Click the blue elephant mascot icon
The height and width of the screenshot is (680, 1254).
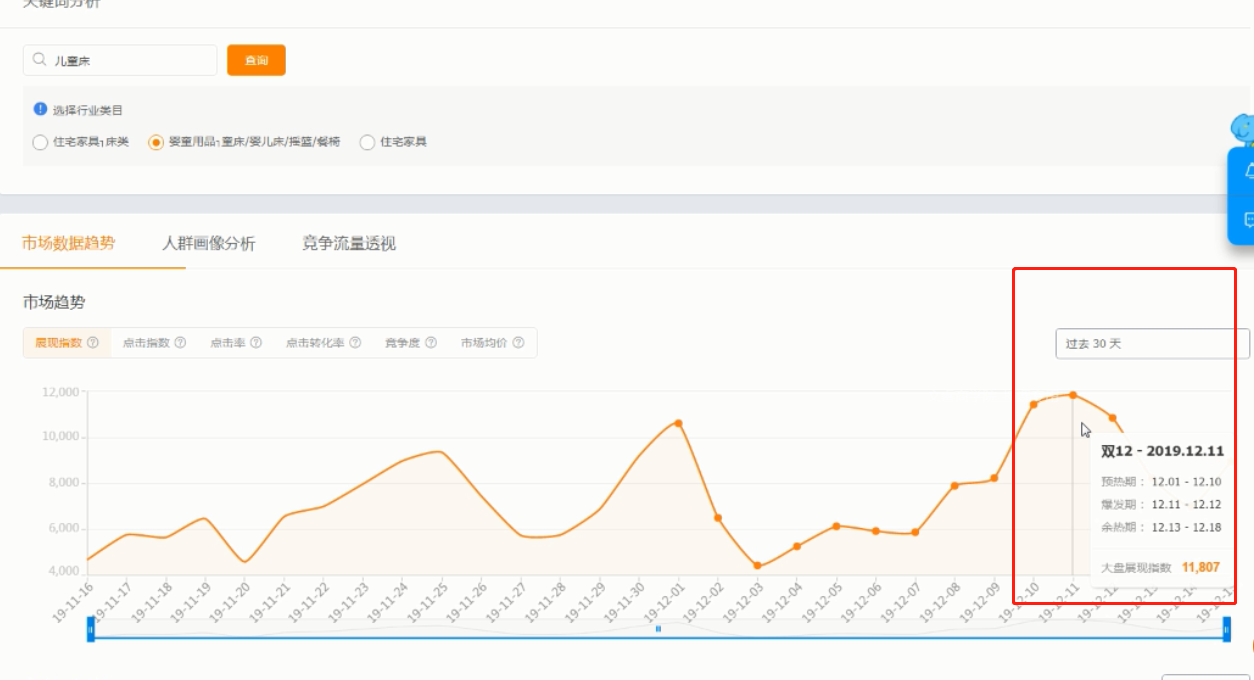[x=1242, y=130]
